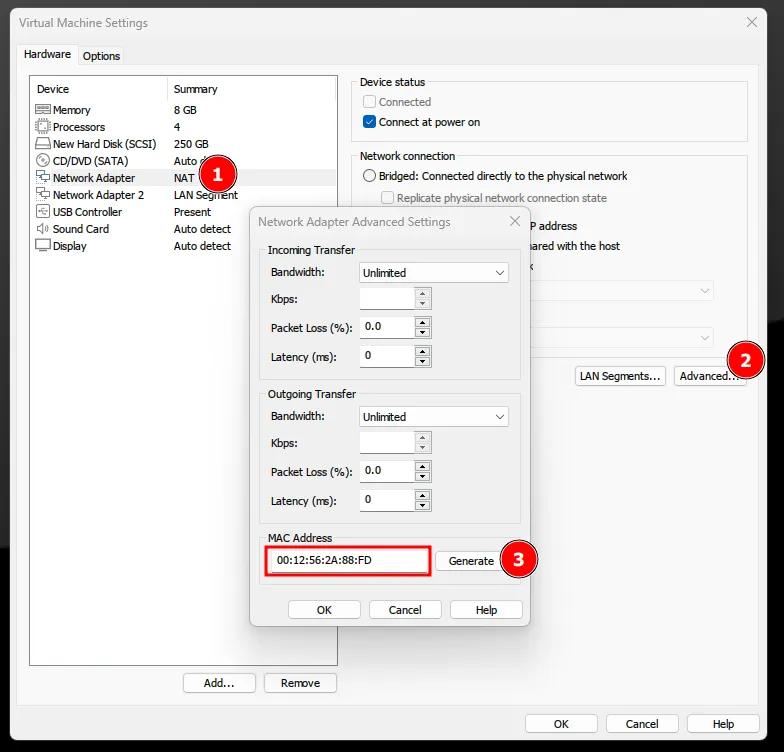Screen dimensions: 784x752
Task: Select the Network Adapter 2 icon
Action: 42,195
